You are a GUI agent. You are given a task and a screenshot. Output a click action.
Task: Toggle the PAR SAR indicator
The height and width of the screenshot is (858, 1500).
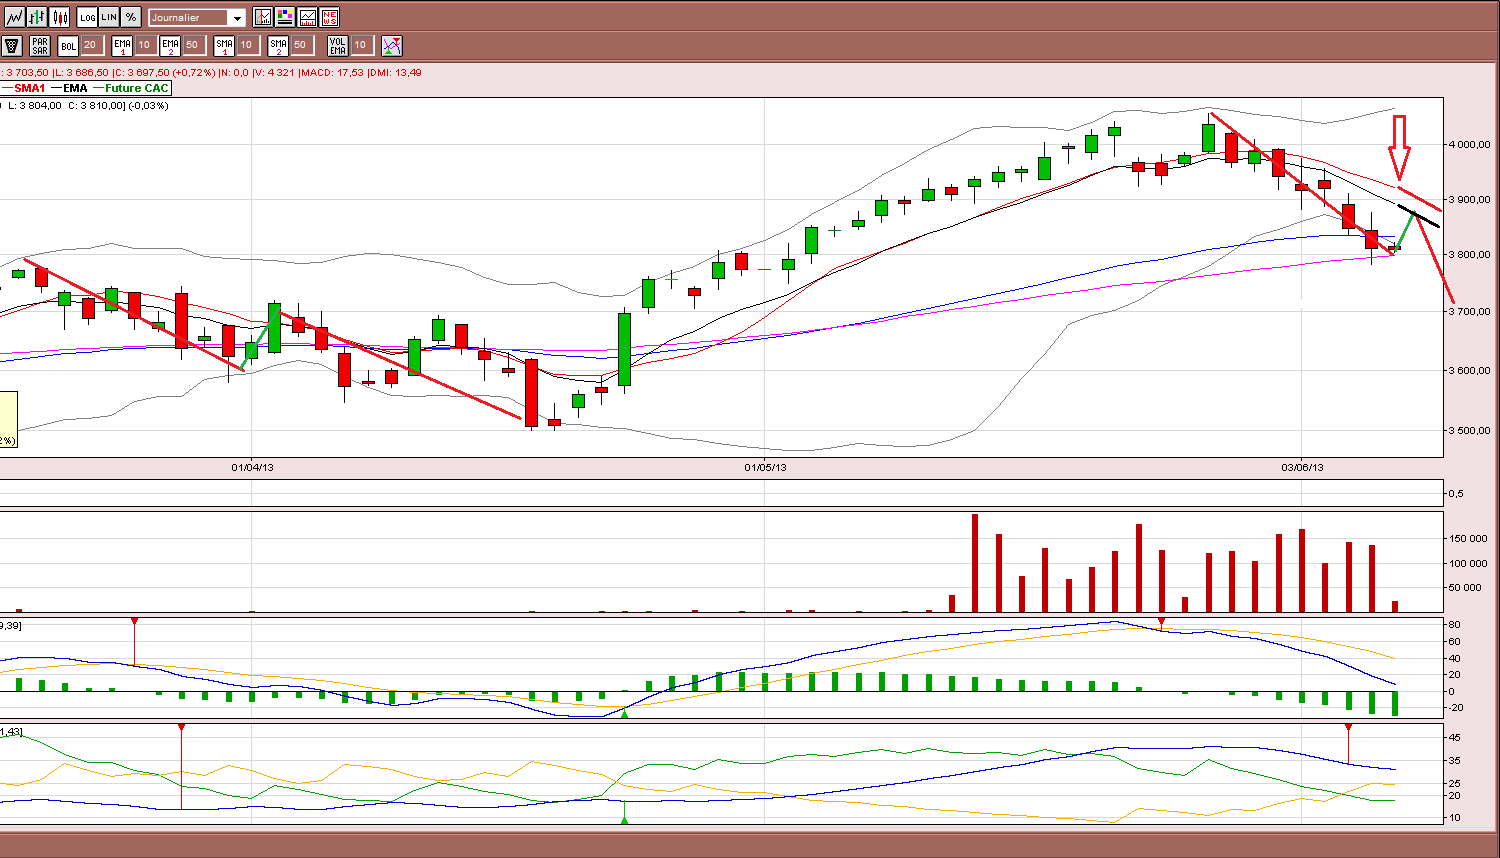(40, 45)
